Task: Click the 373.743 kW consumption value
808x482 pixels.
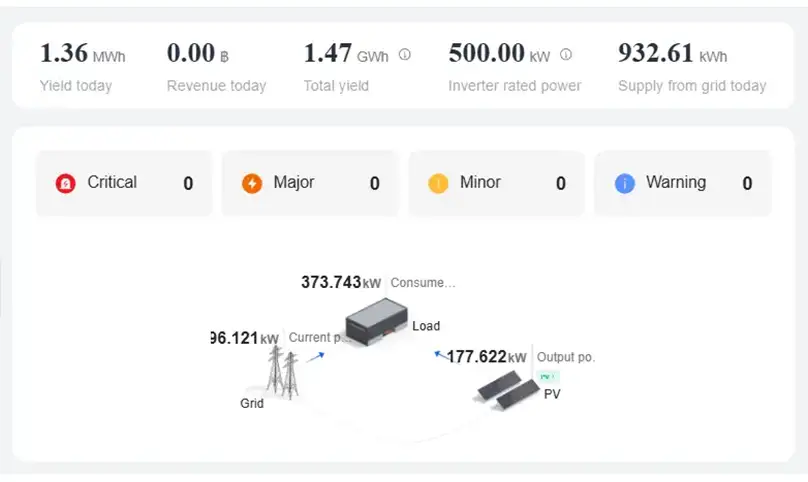Action: point(341,282)
